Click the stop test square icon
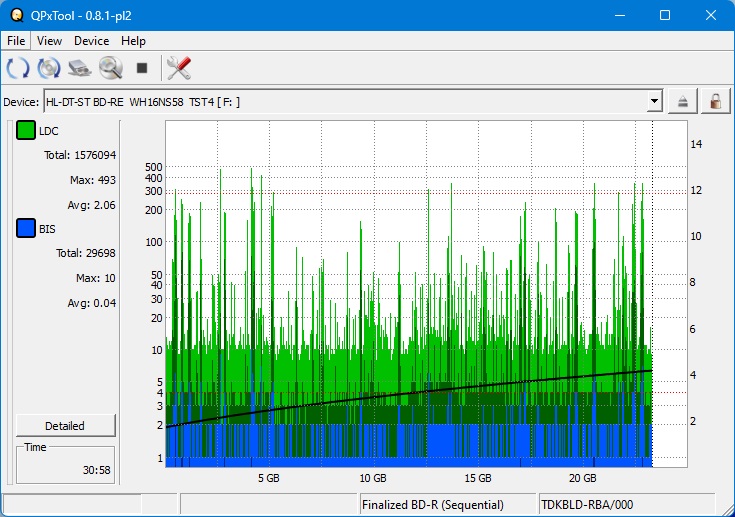 (x=142, y=68)
